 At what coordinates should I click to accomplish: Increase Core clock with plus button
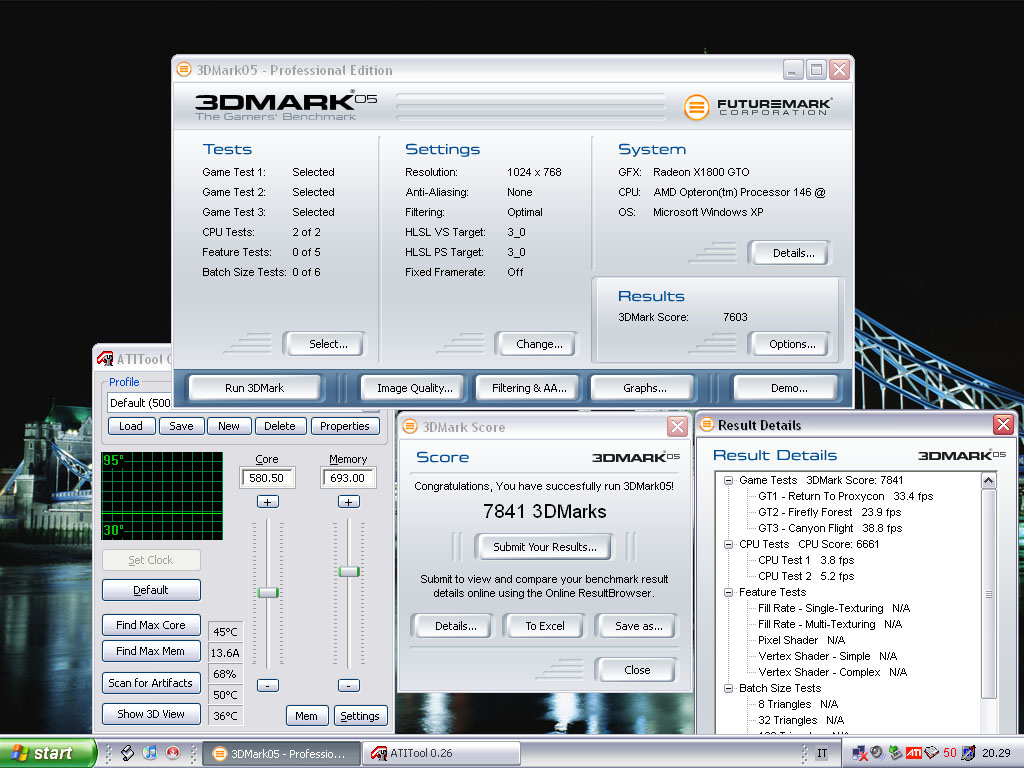tap(268, 502)
